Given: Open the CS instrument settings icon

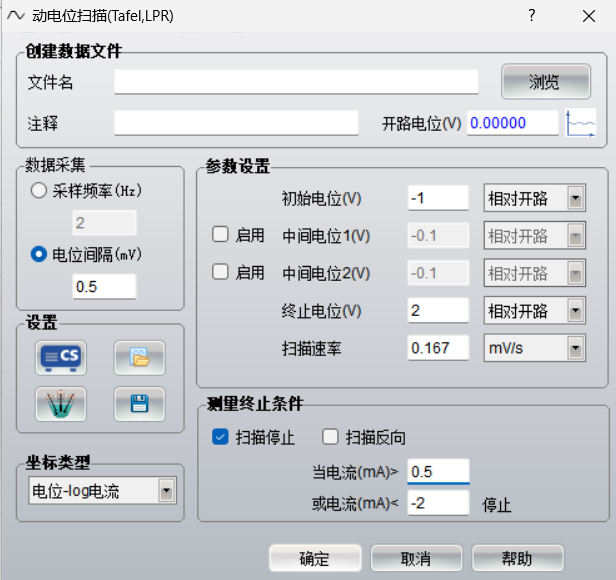Looking at the screenshot, I should 61,358.
